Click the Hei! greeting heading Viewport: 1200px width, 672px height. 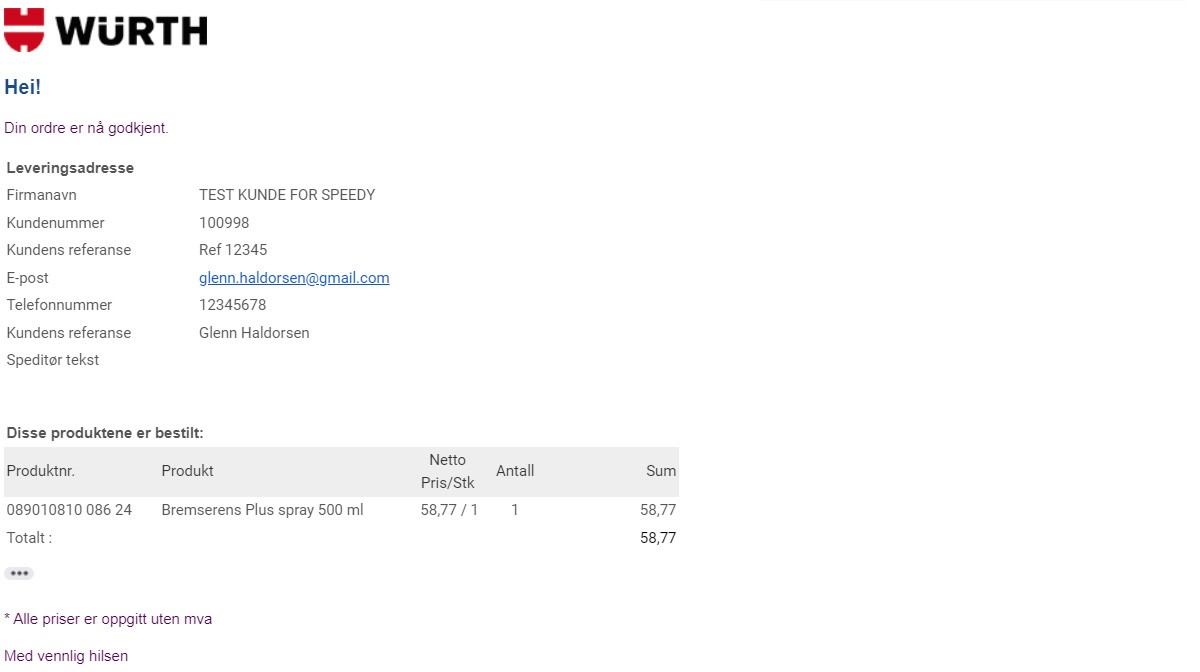(23, 87)
